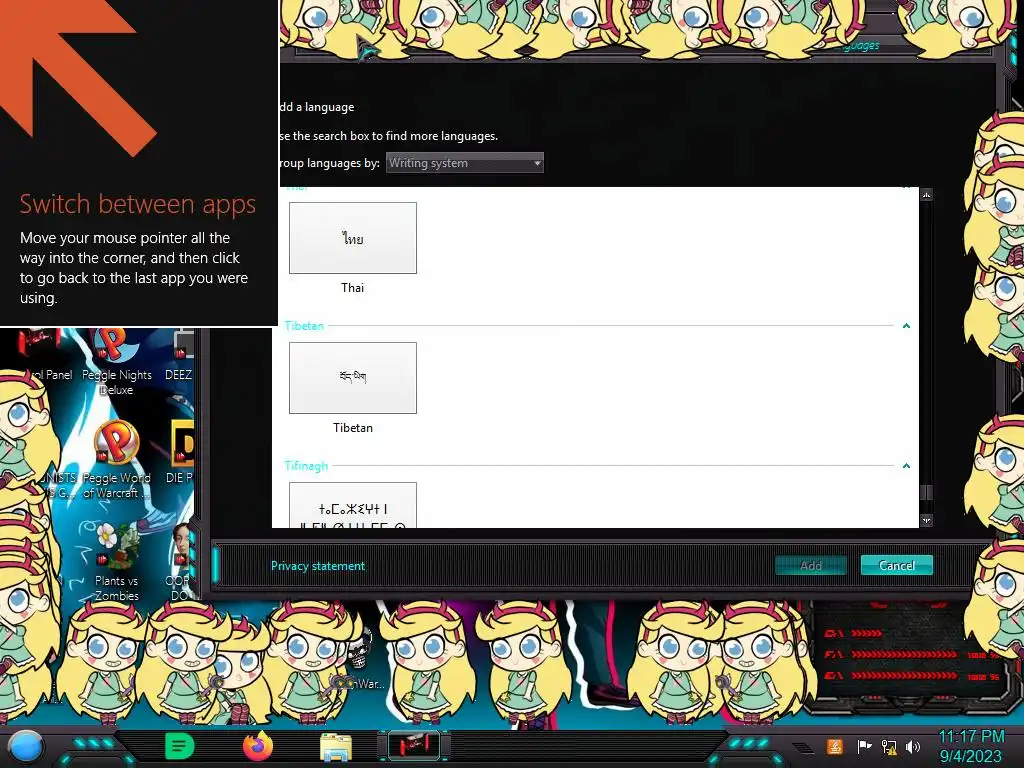1024x768 pixels.
Task: Open the Control Panel desktop shortcut
Action: [x=47, y=356]
